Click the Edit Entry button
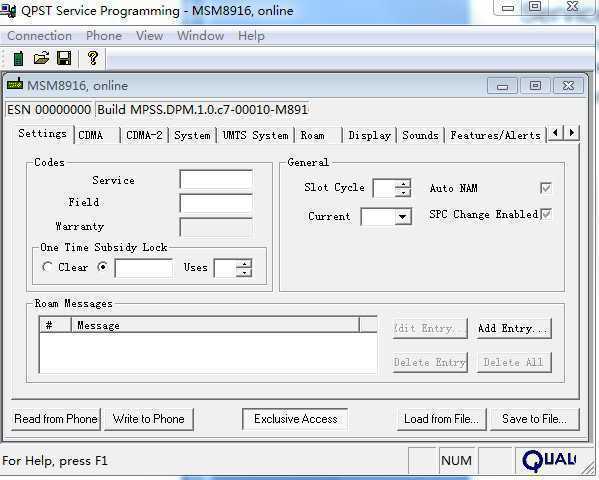Screen dimensions: 599x480 pyautogui.click(x=430, y=328)
